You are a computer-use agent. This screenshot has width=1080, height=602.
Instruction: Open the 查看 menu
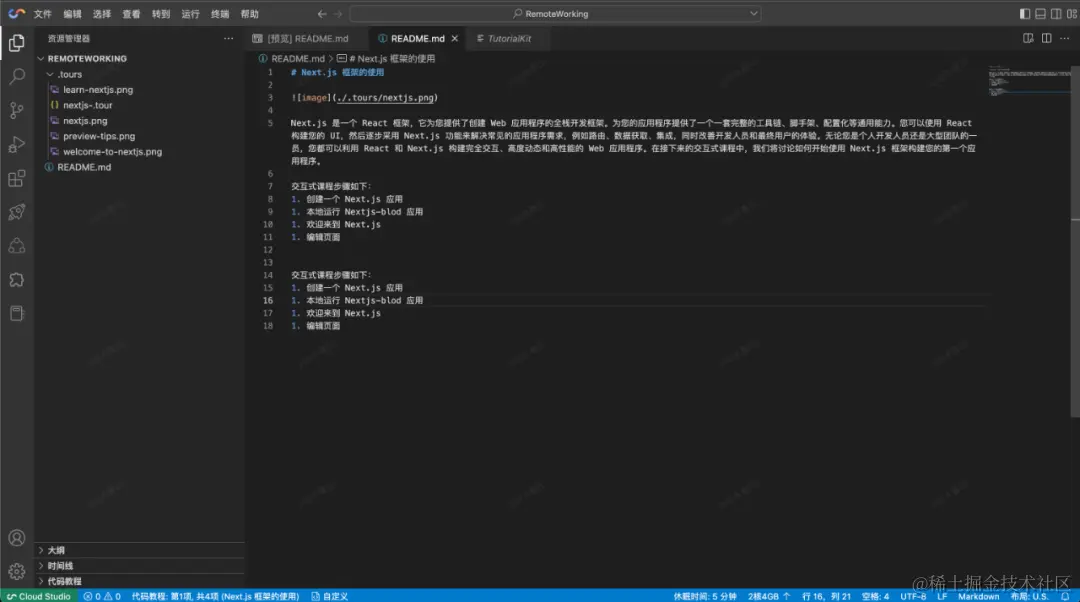coord(132,14)
